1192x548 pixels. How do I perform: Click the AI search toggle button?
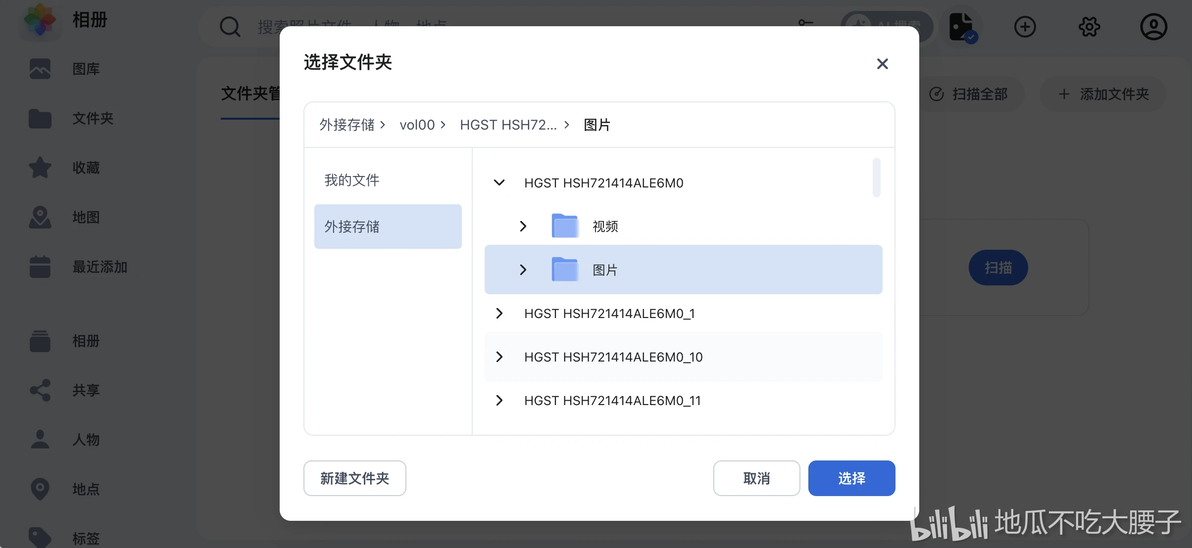tap(886, 27)
